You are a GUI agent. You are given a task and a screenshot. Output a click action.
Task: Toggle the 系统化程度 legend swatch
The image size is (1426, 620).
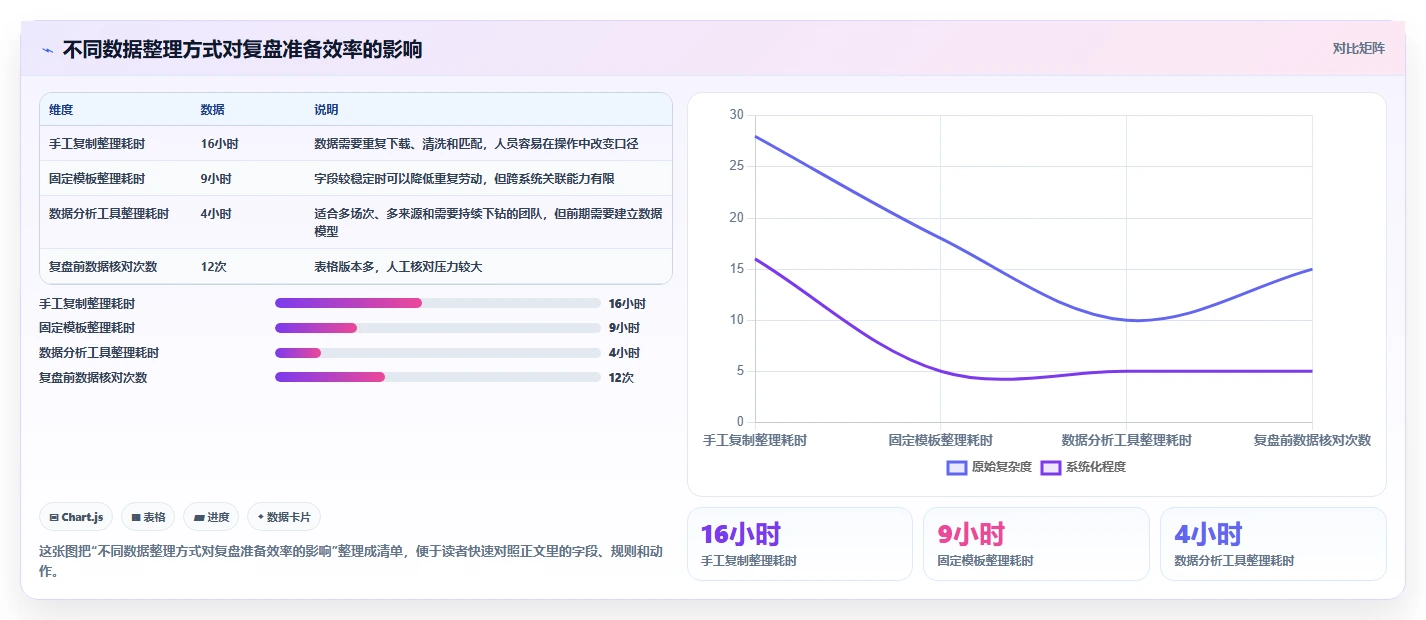1051,467
